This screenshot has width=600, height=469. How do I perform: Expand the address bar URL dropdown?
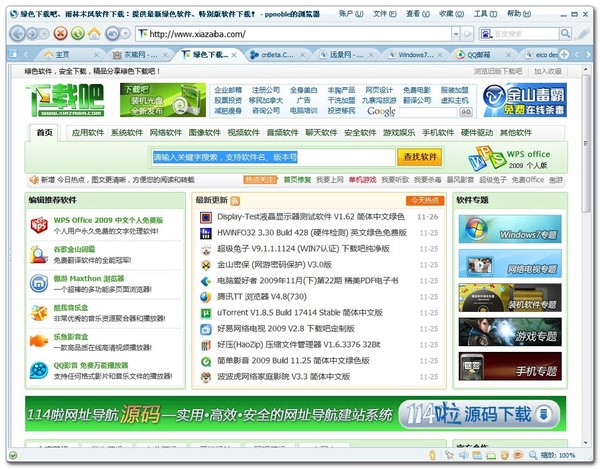coord(455,34)
